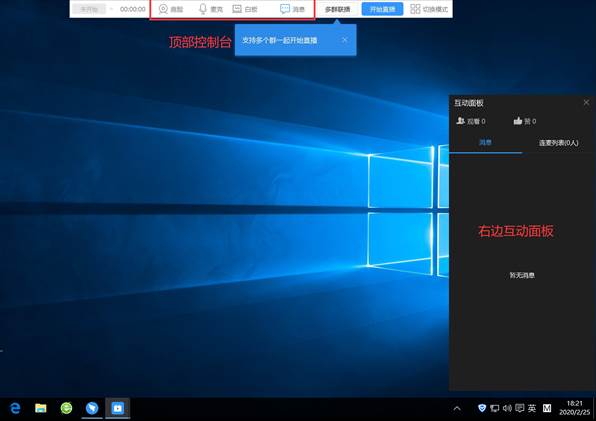Screen dimensions: 596x421
Task: Click the multi-group broadcast button
Action: click(338, 9)
